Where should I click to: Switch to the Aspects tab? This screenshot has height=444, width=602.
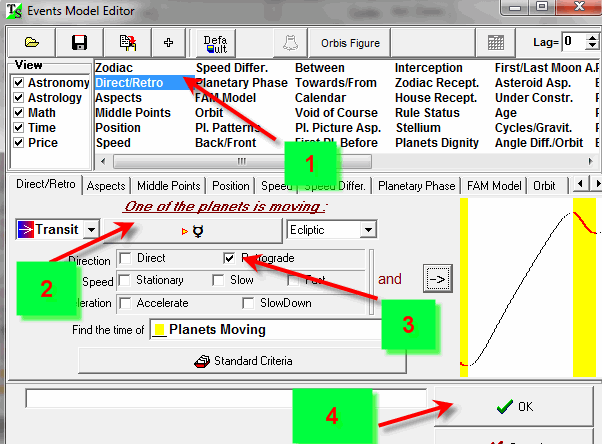(106, 186)
